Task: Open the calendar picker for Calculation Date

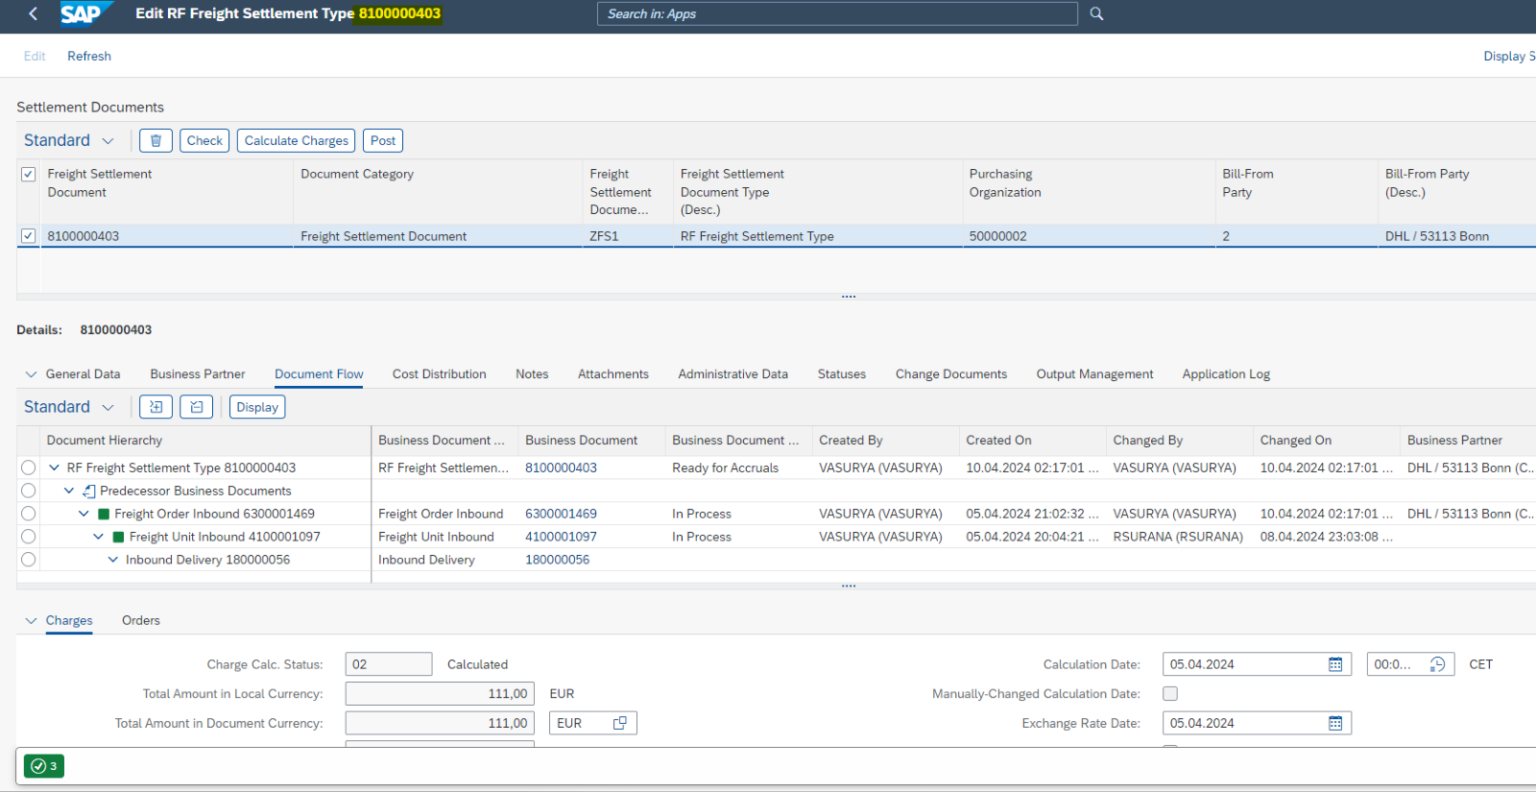Action: (x=1337, y=663)
